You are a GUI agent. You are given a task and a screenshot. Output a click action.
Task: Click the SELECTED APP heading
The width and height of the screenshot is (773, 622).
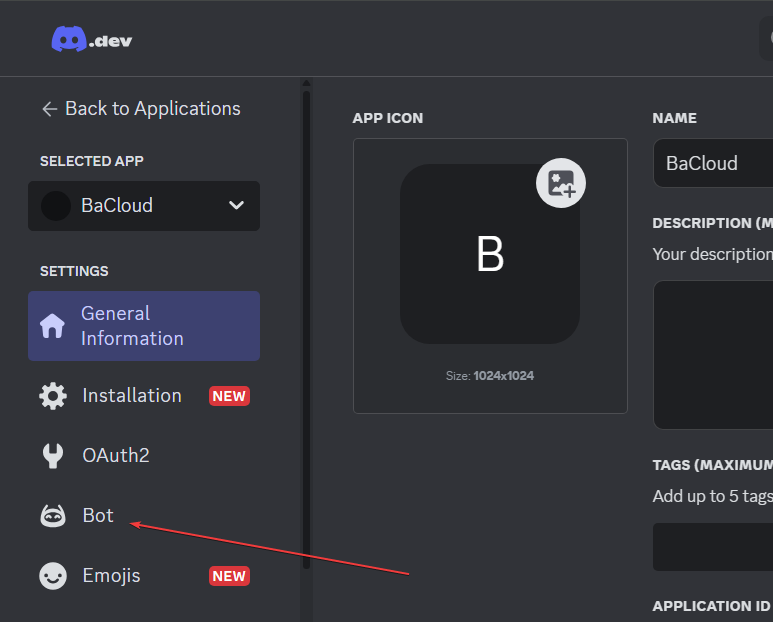[x=92, y=161]
